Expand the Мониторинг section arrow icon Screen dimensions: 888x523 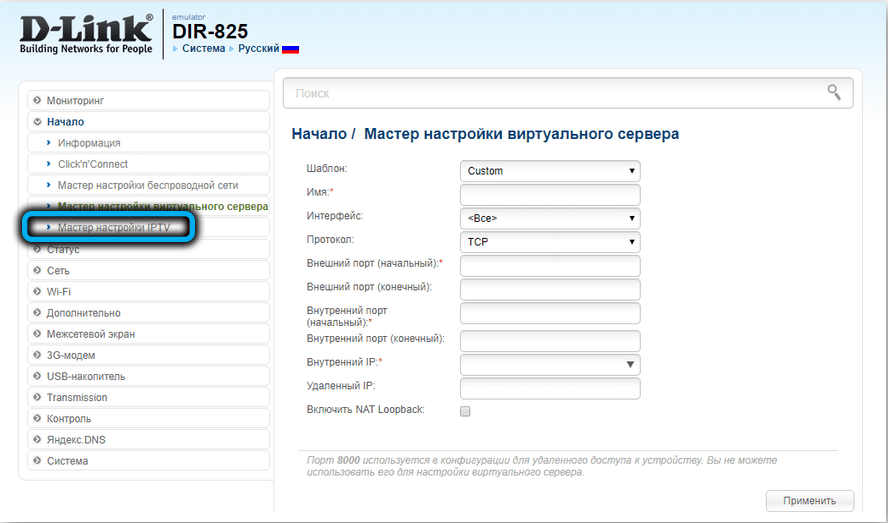(37, 101)
